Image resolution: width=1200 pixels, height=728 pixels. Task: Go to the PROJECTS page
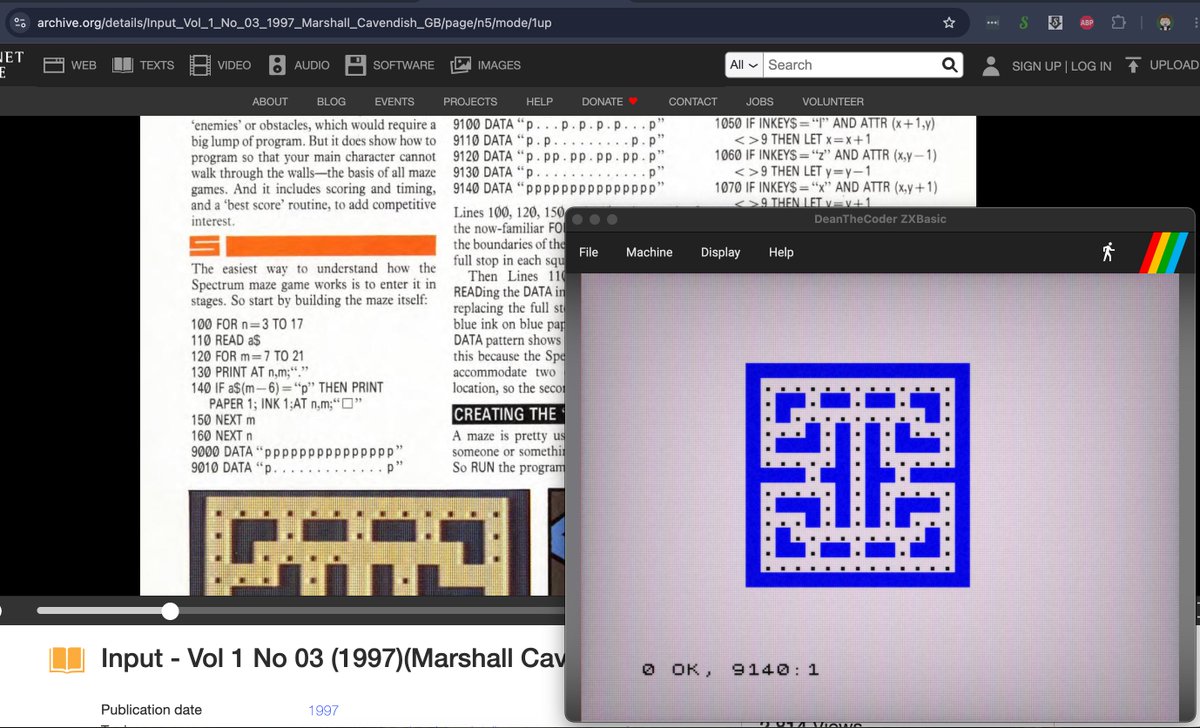click(470, 102)
